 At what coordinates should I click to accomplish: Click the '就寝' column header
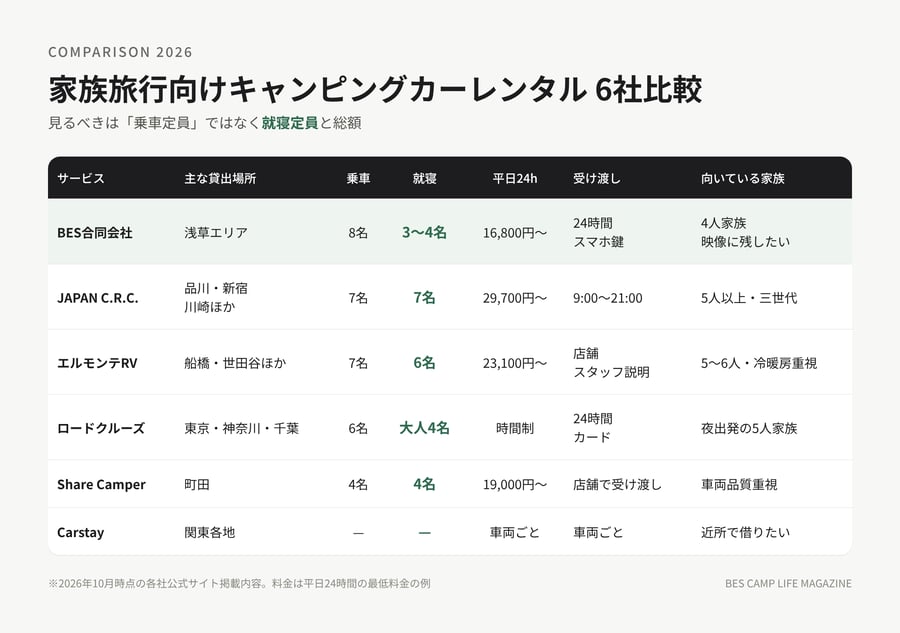(424, 178)
